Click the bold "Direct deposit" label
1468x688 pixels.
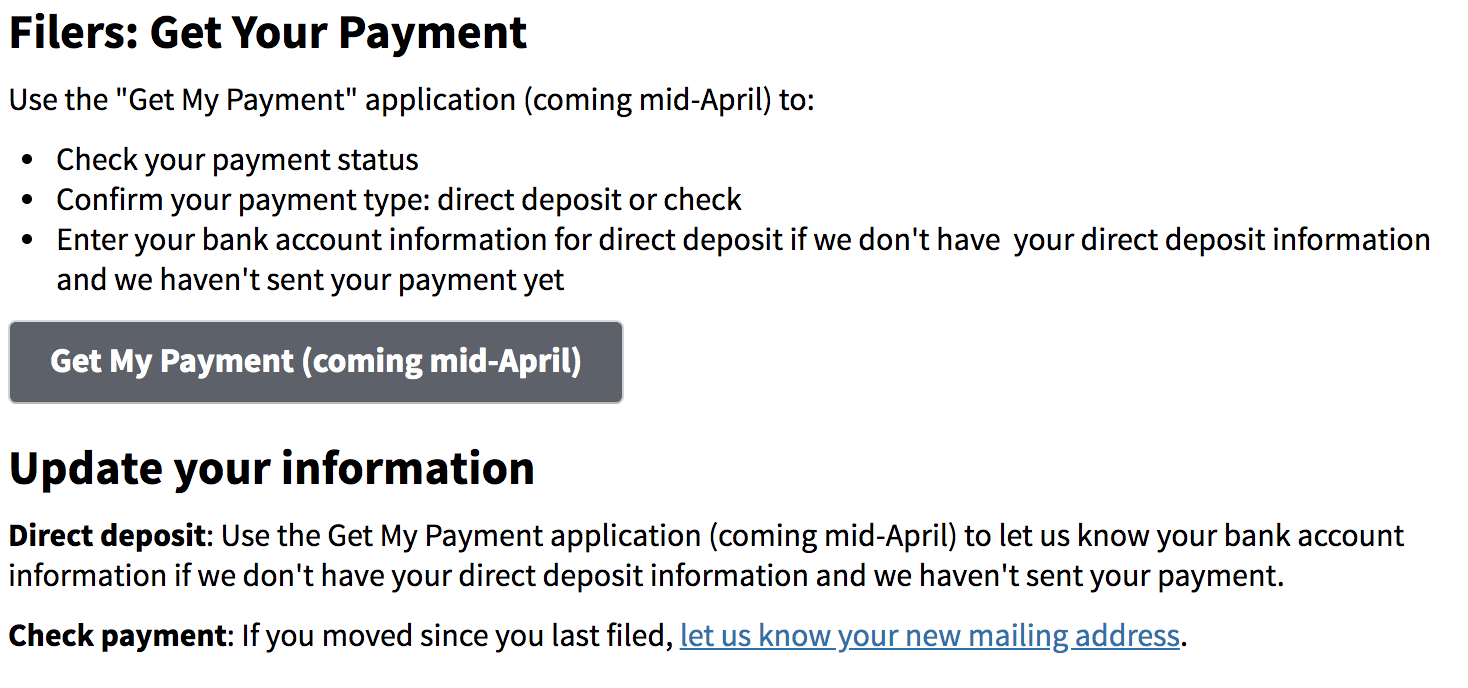pos(107,536)
